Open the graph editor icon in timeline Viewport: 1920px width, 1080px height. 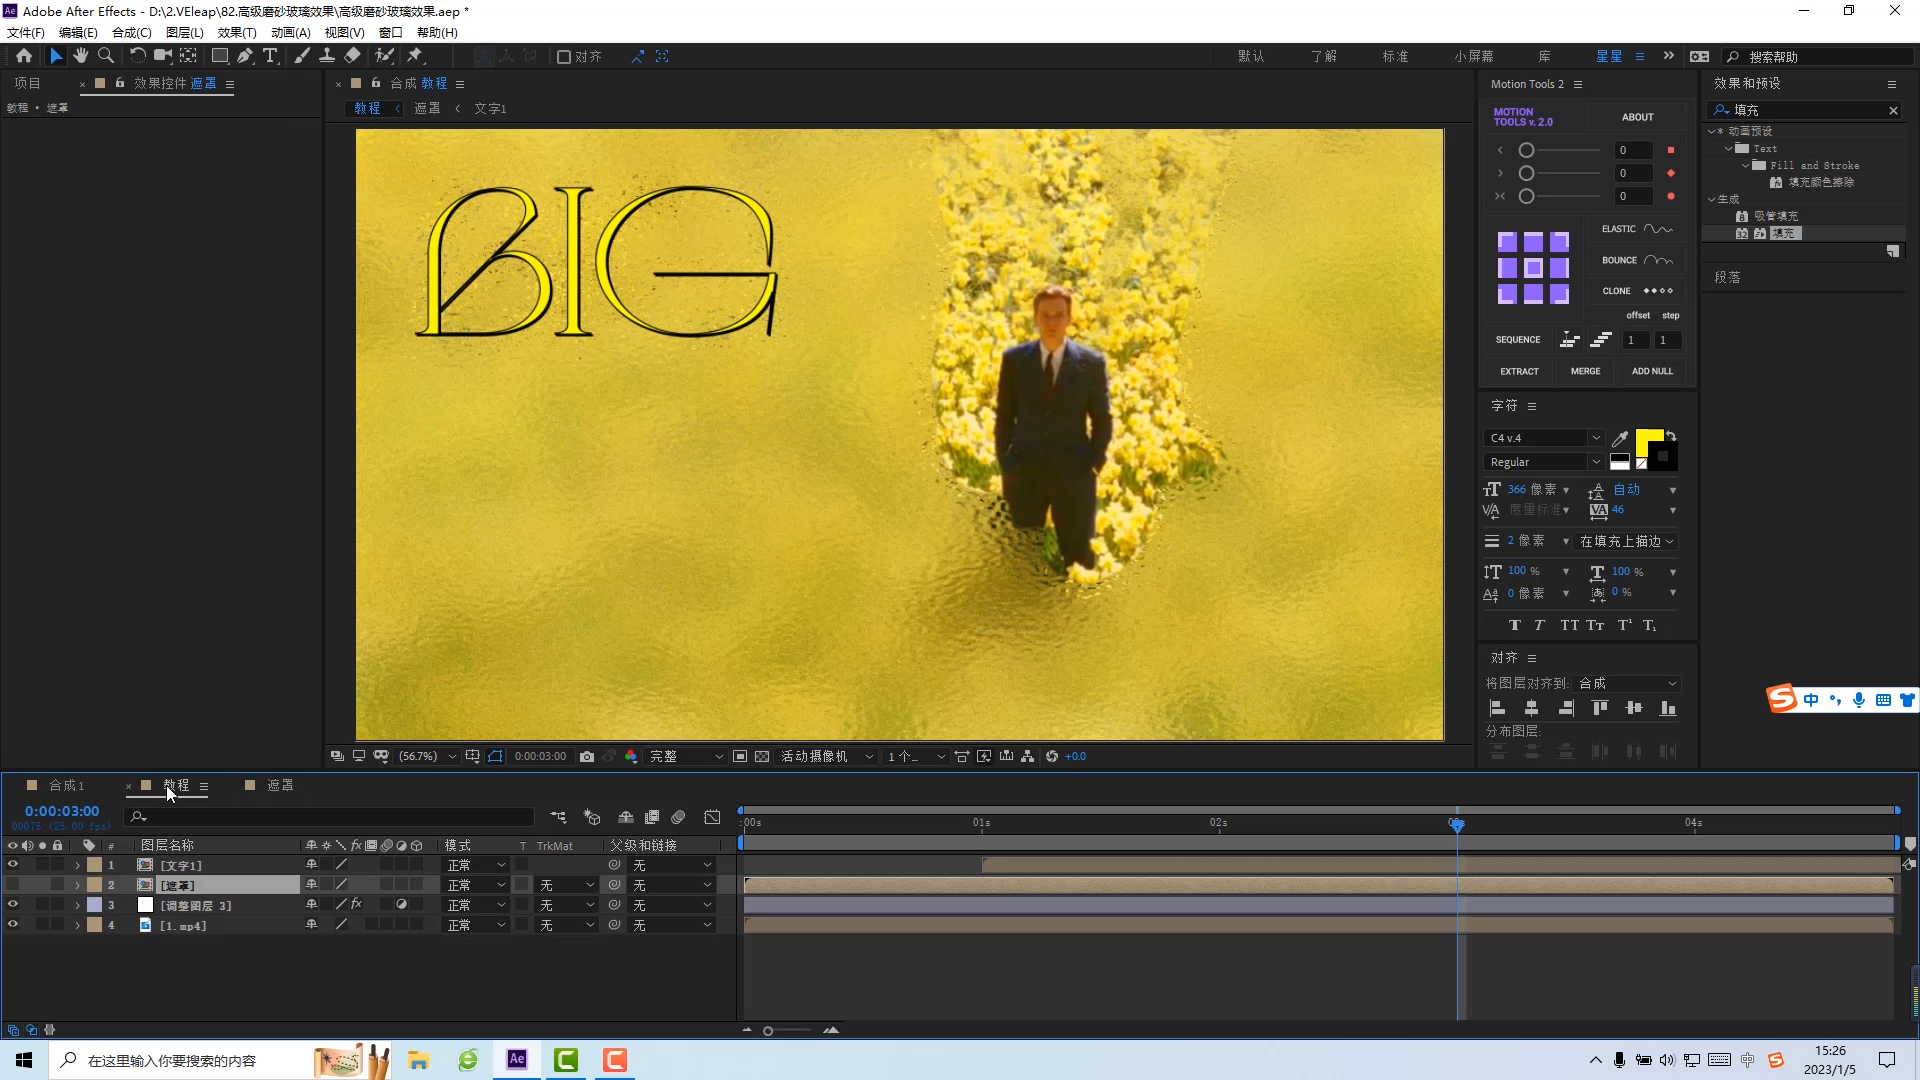coord(712,818)
